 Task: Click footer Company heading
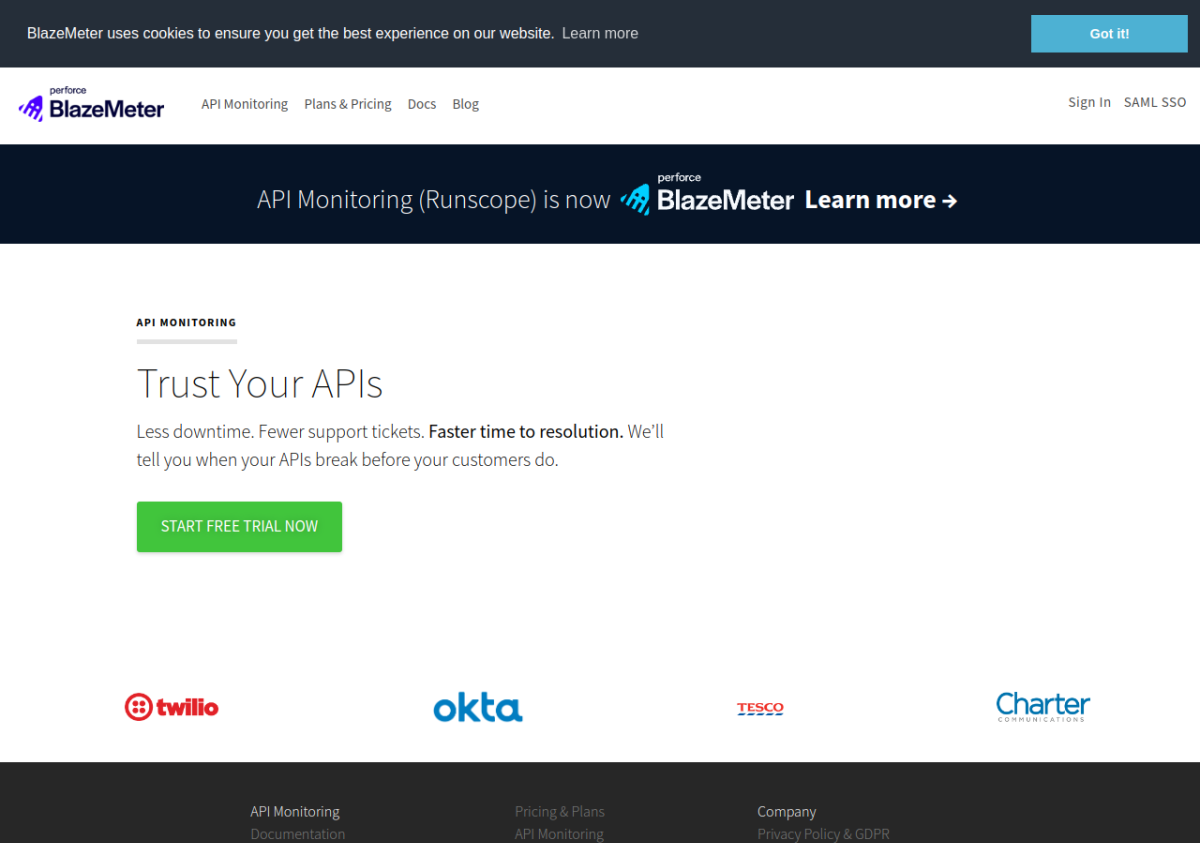coord(787,812)
